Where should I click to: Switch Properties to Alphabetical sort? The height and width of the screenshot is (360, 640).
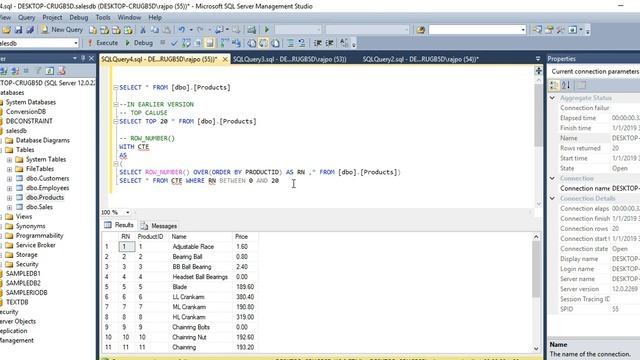(566, 85)
